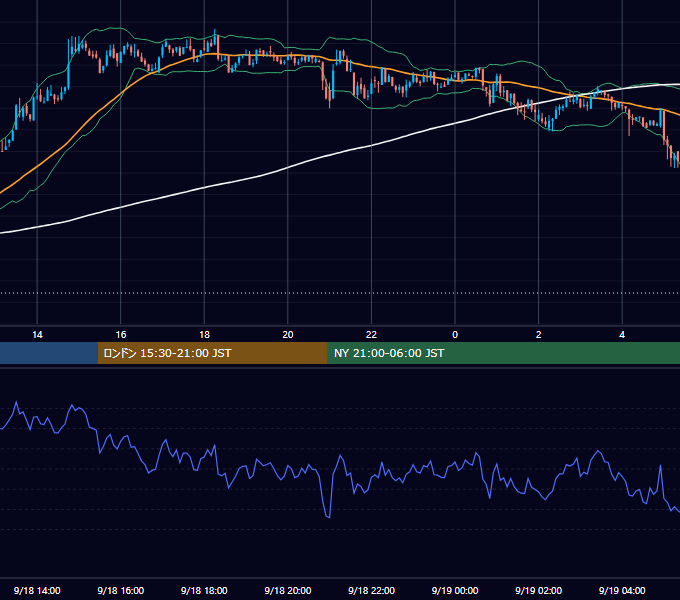Click the blue session bar before London

49,353
